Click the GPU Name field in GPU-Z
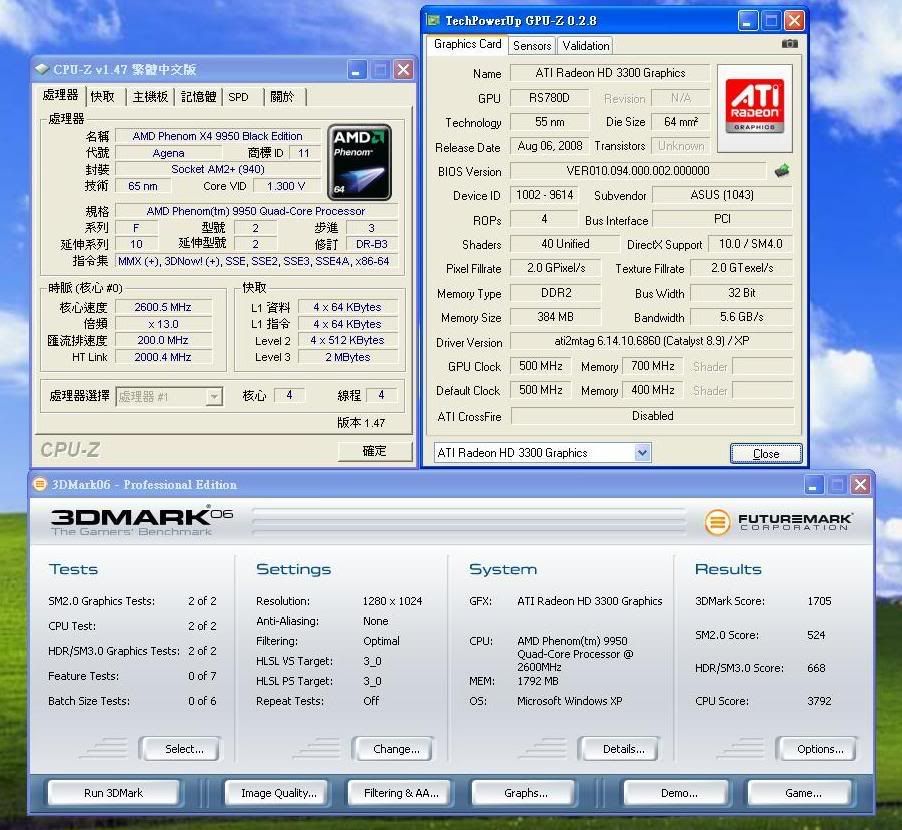Image resolution: width=902 pixels, height=830 pixels. coord(610,73)
